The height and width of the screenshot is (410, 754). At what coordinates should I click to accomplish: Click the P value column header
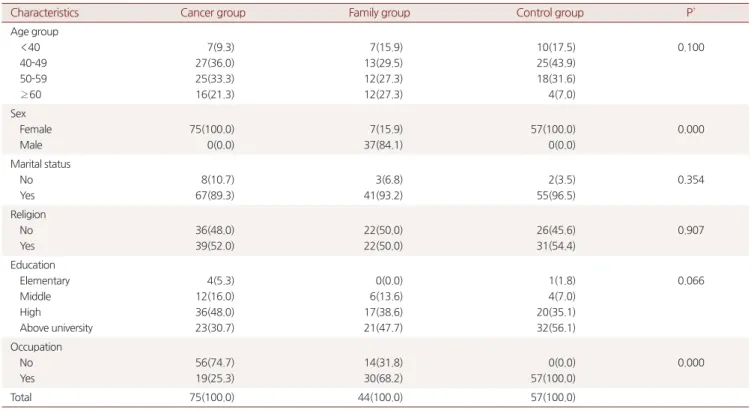click(x=691, y=12)
